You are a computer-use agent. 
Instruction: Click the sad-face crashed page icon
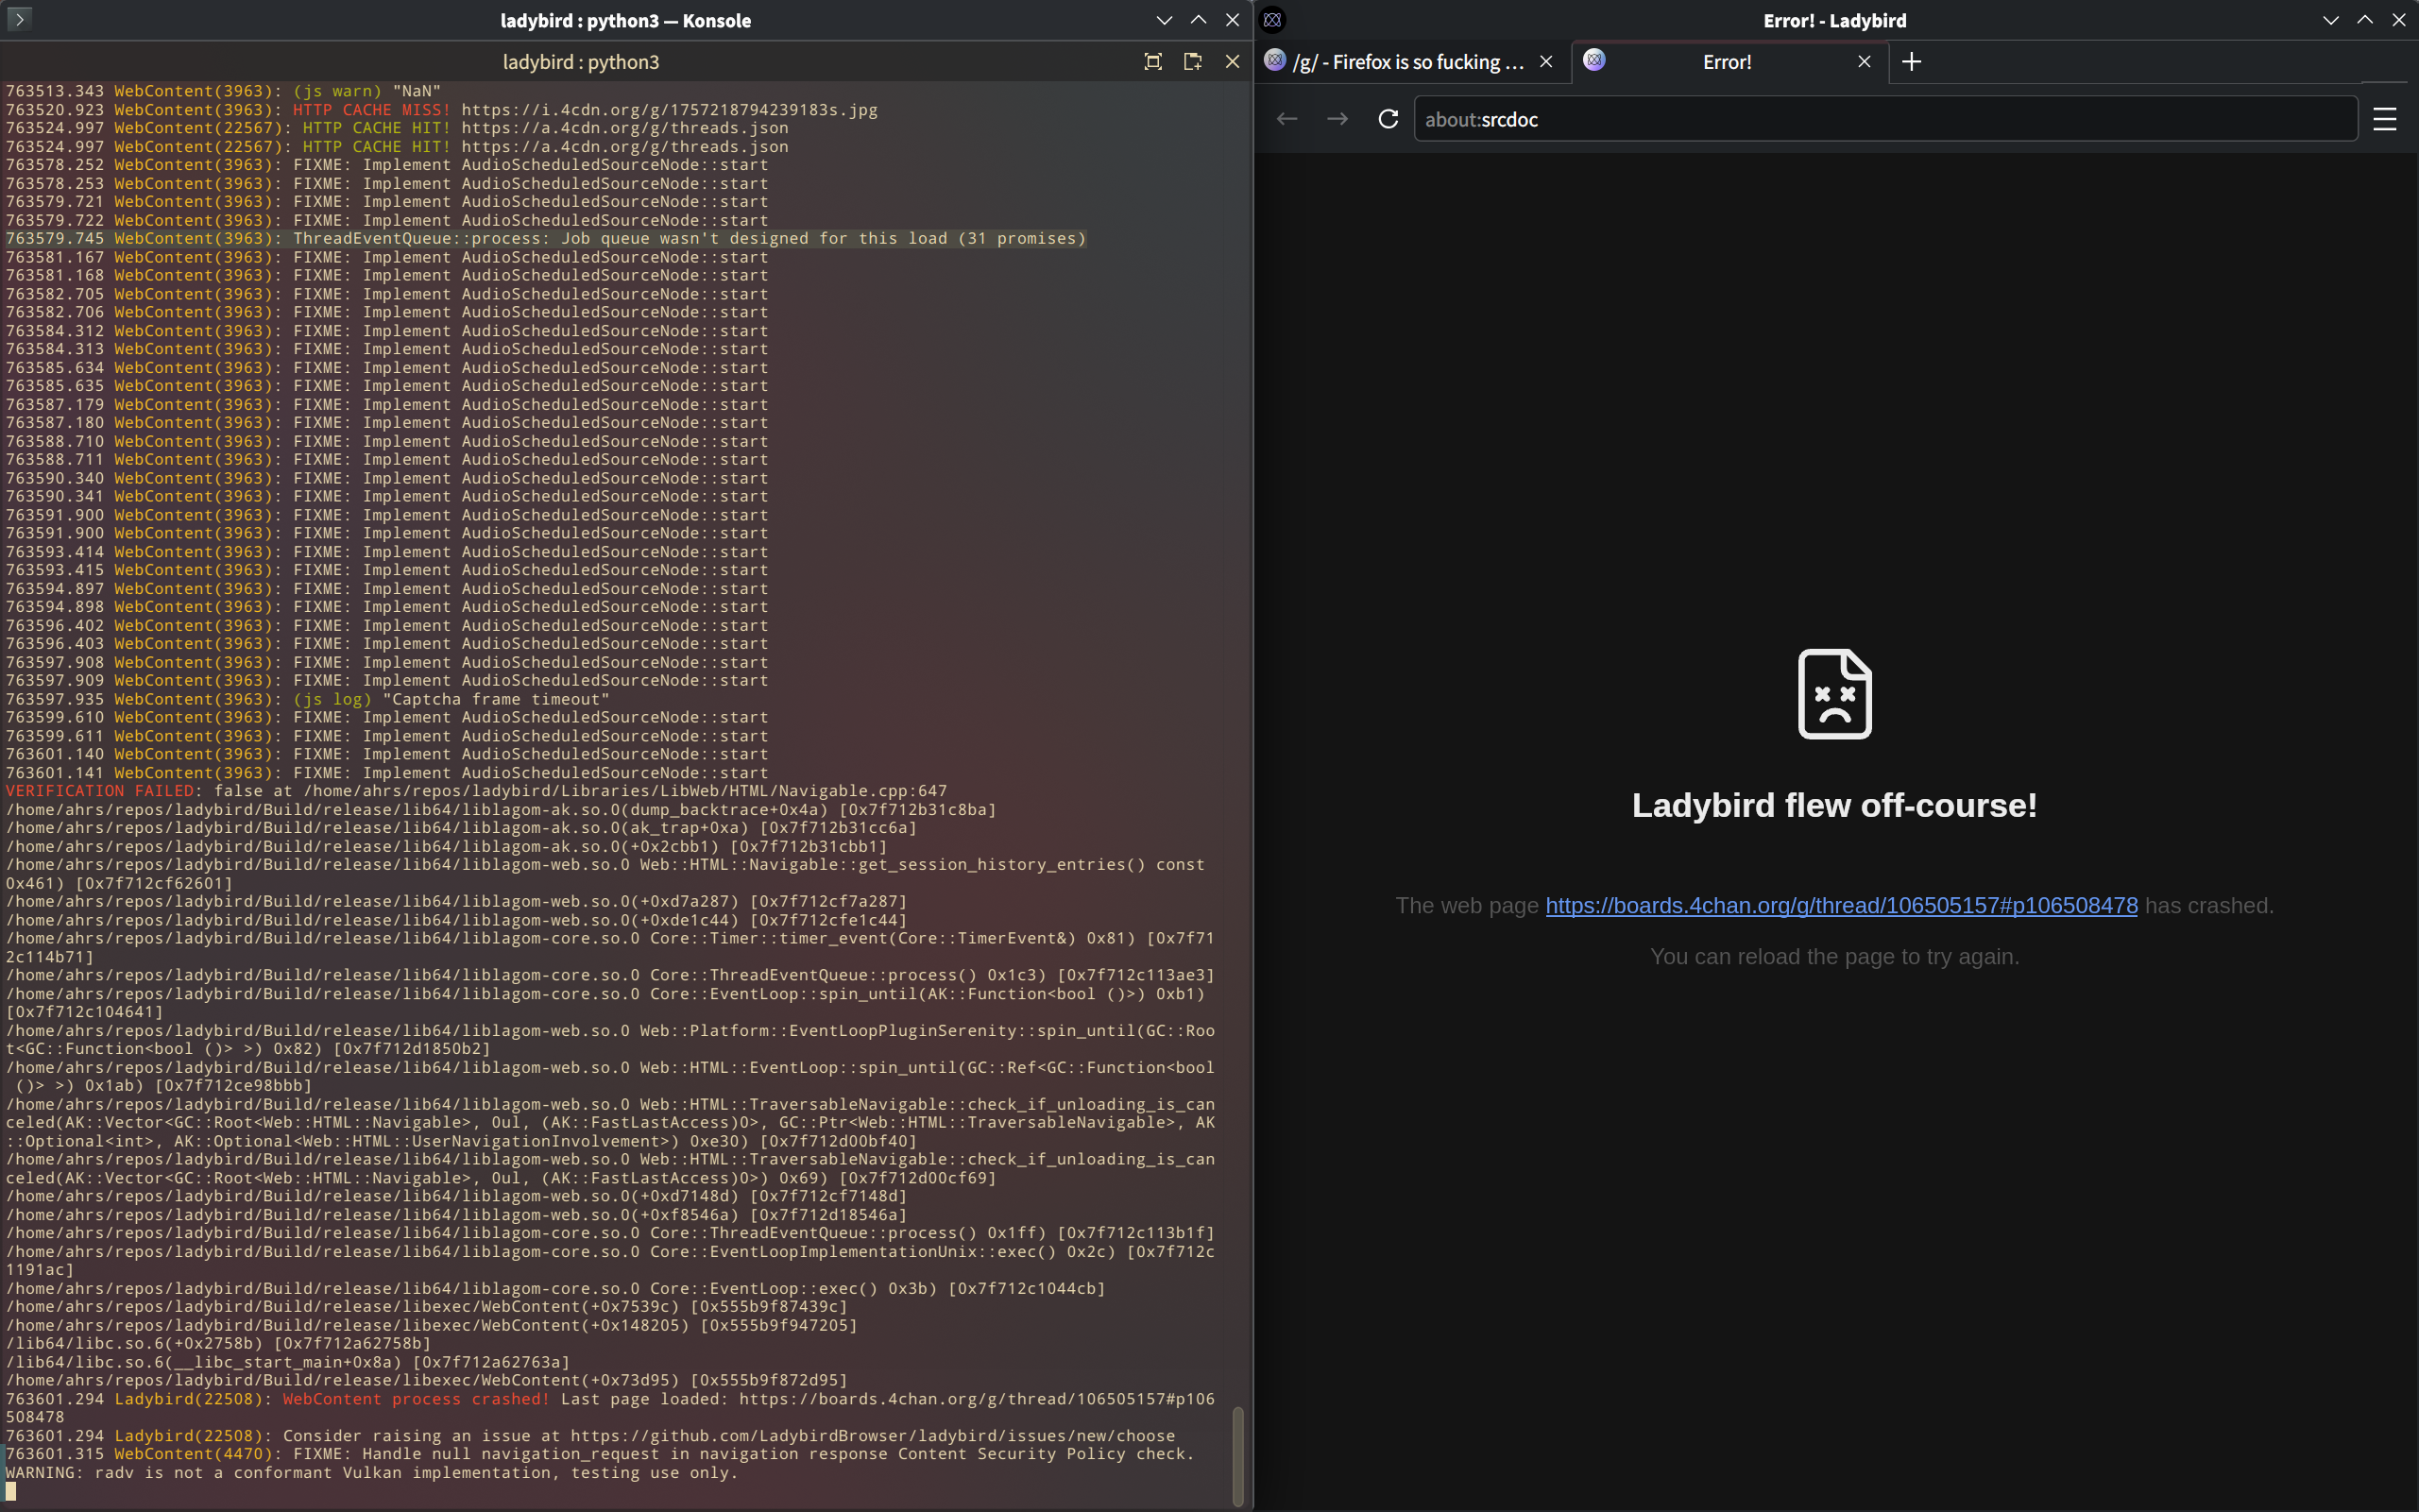[1834, 694]
